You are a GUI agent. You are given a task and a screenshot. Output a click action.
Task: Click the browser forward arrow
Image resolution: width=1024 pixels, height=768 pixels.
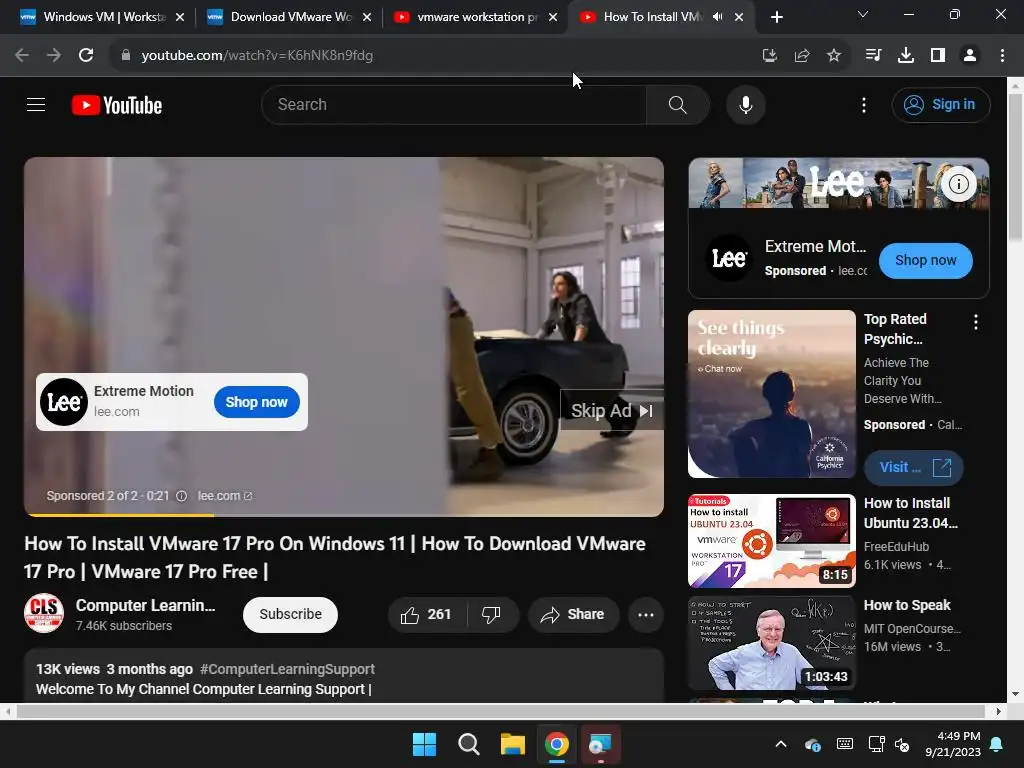pyautogui.click(x=54, y=56)
